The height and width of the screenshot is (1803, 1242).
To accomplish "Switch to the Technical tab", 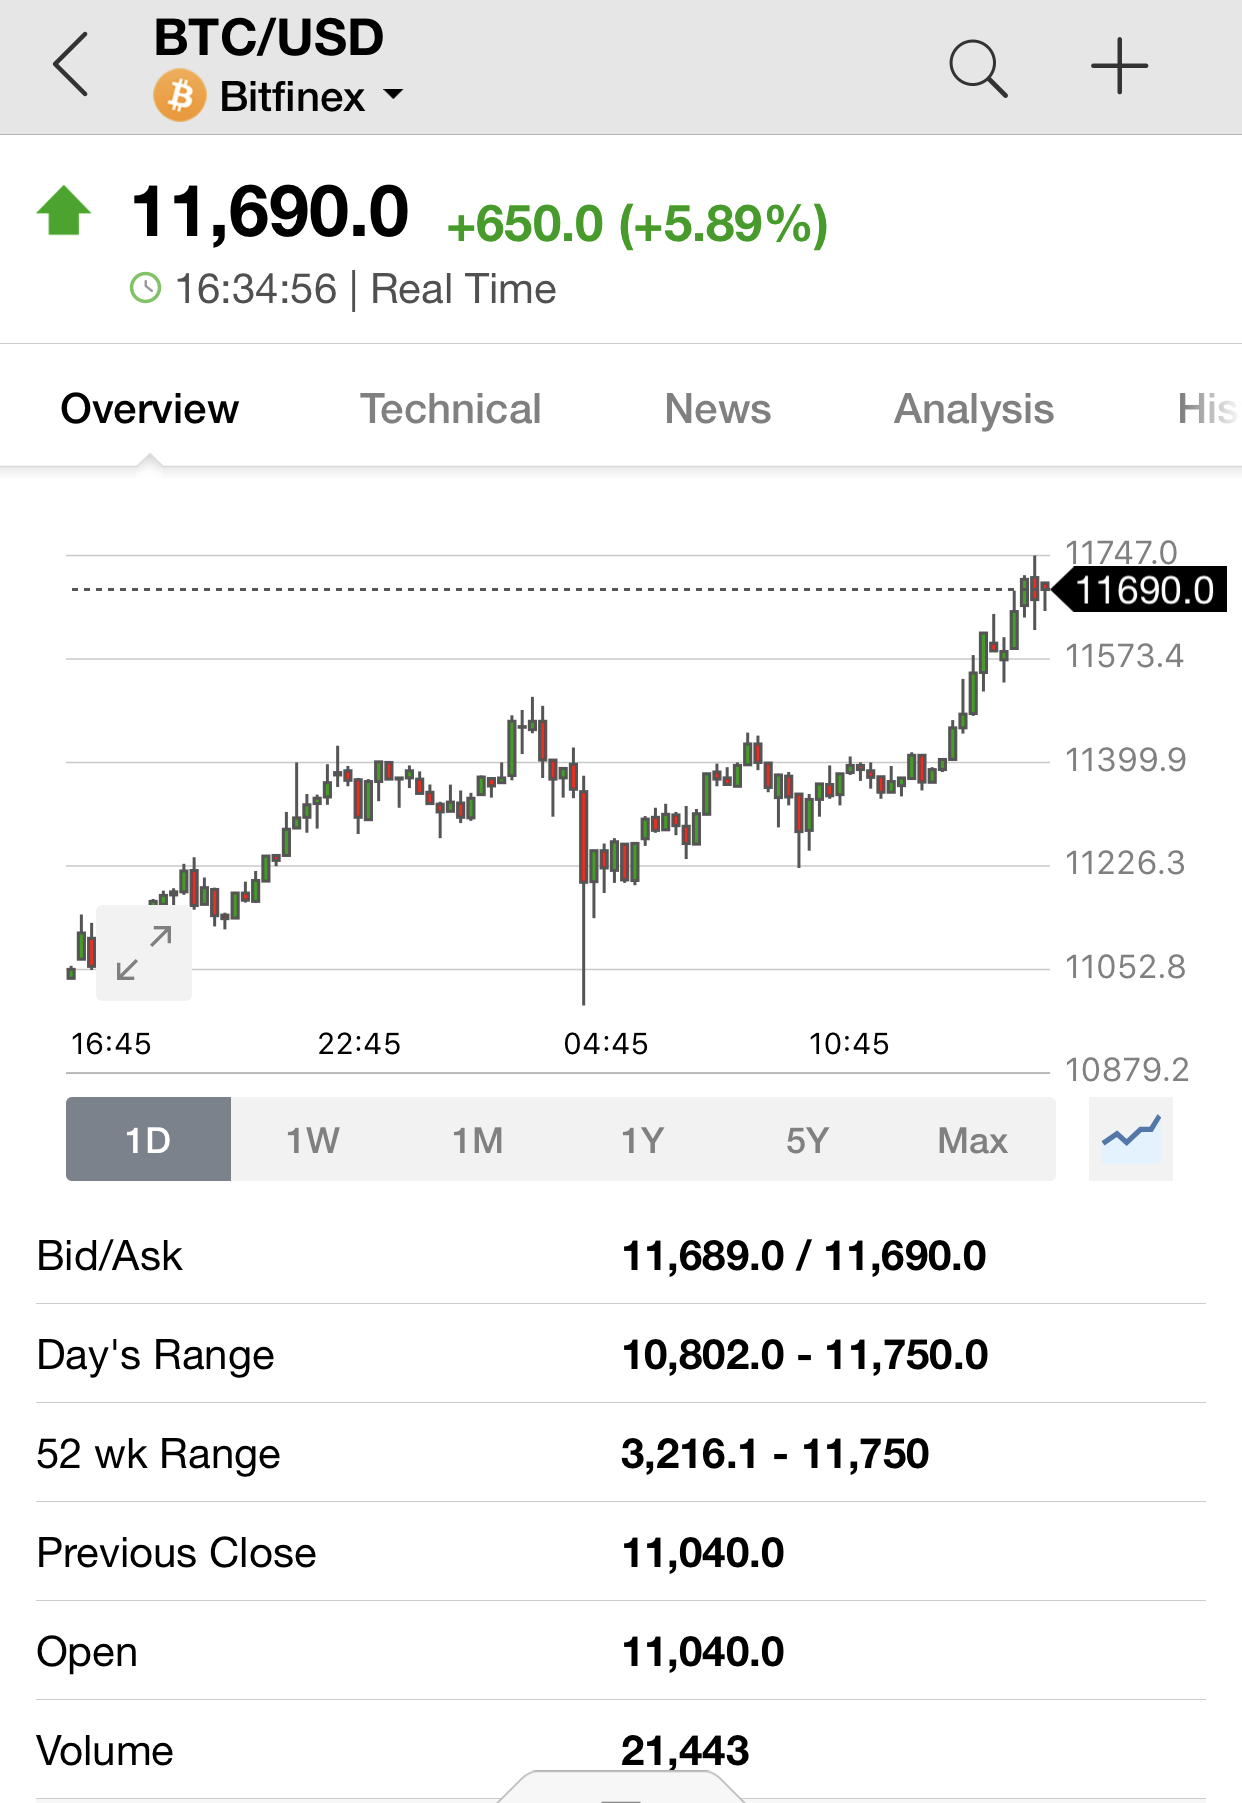I will pyautogui.click(x=451, y=408).
